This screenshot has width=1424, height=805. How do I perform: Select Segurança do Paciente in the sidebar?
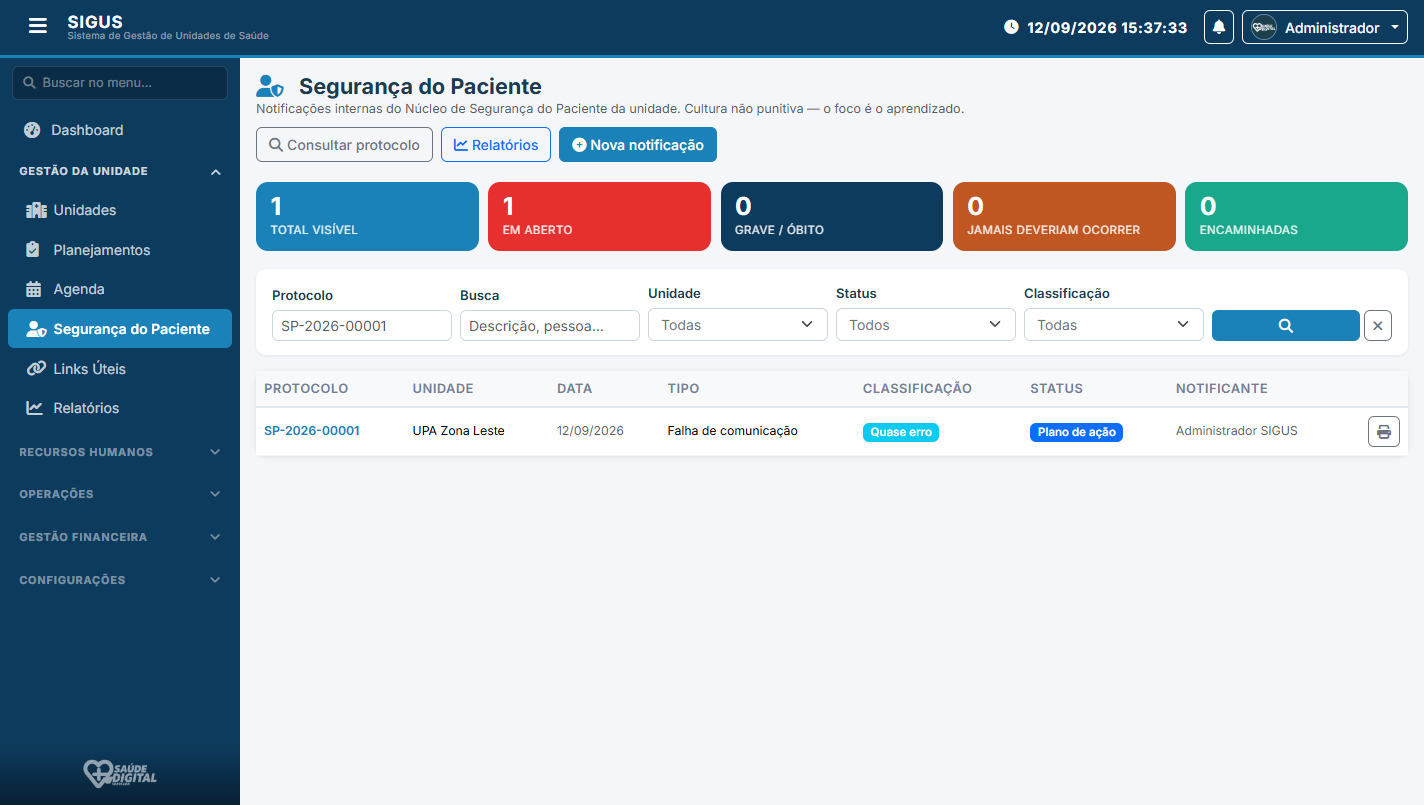(x=120, y=329)
